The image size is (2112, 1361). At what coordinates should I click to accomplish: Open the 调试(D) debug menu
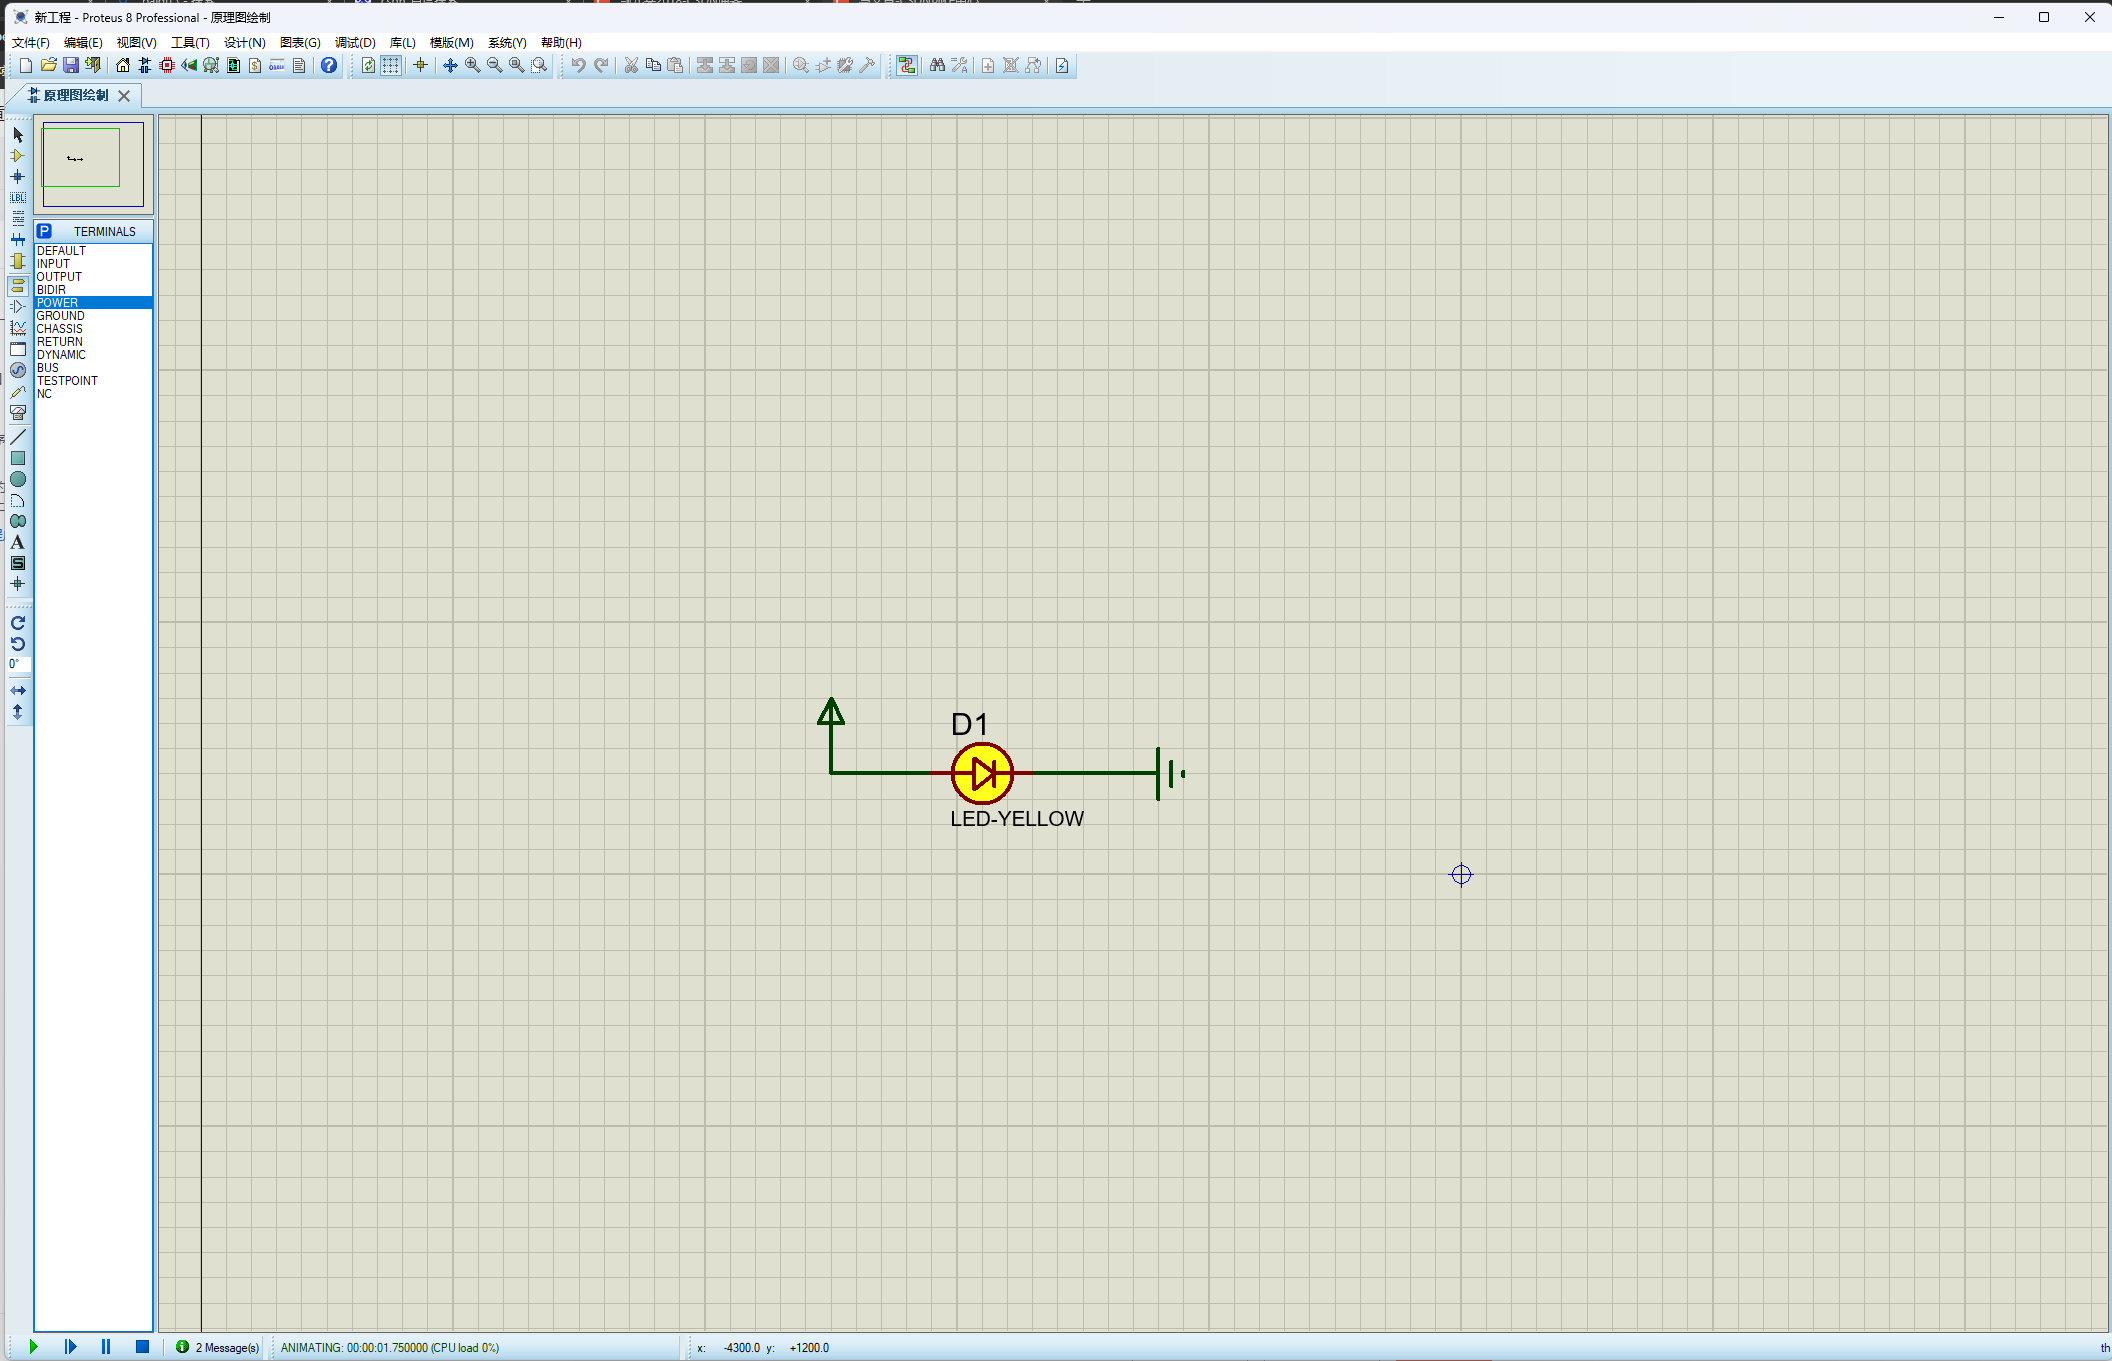354,43
